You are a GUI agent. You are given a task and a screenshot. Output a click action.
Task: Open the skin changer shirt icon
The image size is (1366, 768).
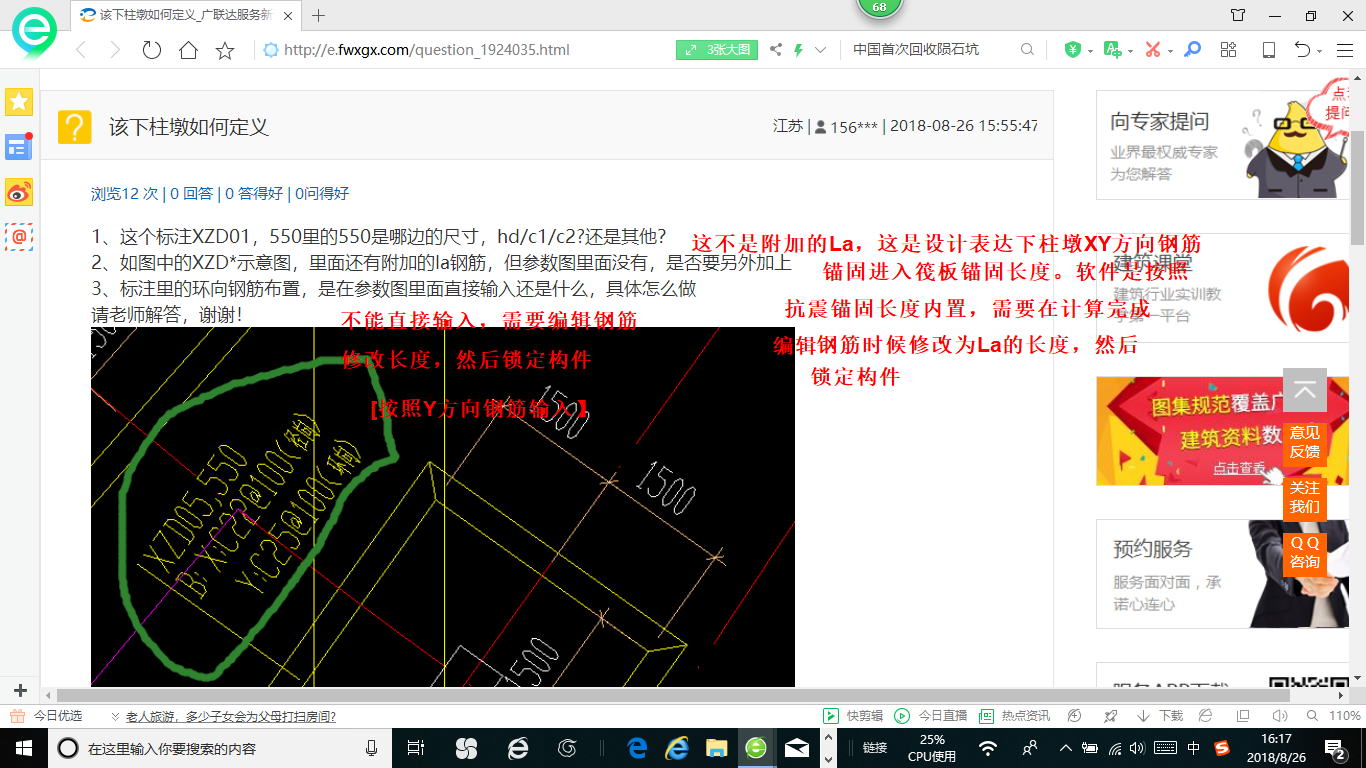pyautogui.click(x=1238, y=15)
